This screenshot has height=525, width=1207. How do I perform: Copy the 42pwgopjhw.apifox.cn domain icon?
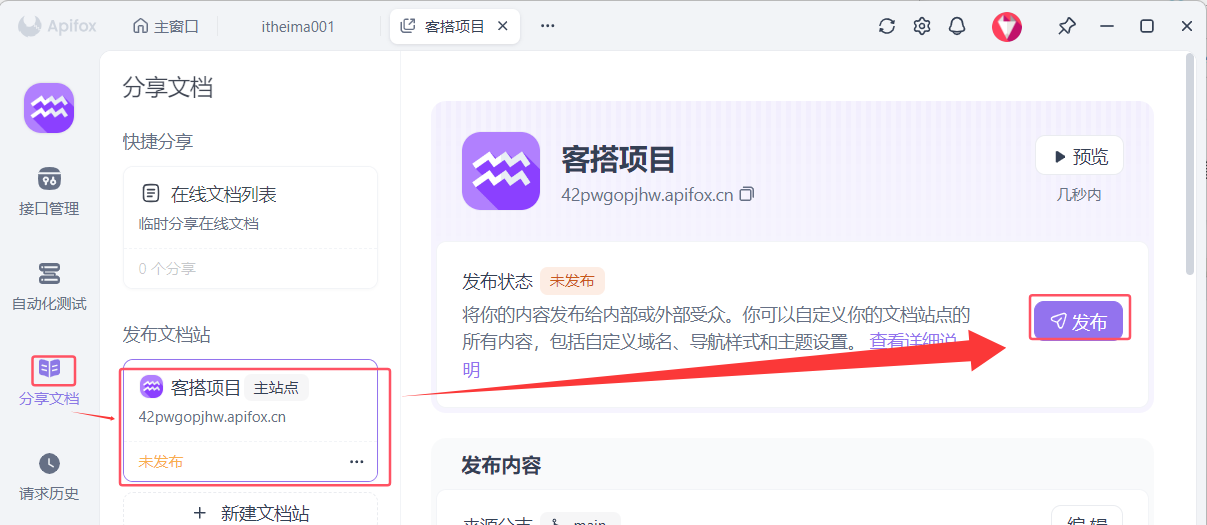[x=746, y=194]
